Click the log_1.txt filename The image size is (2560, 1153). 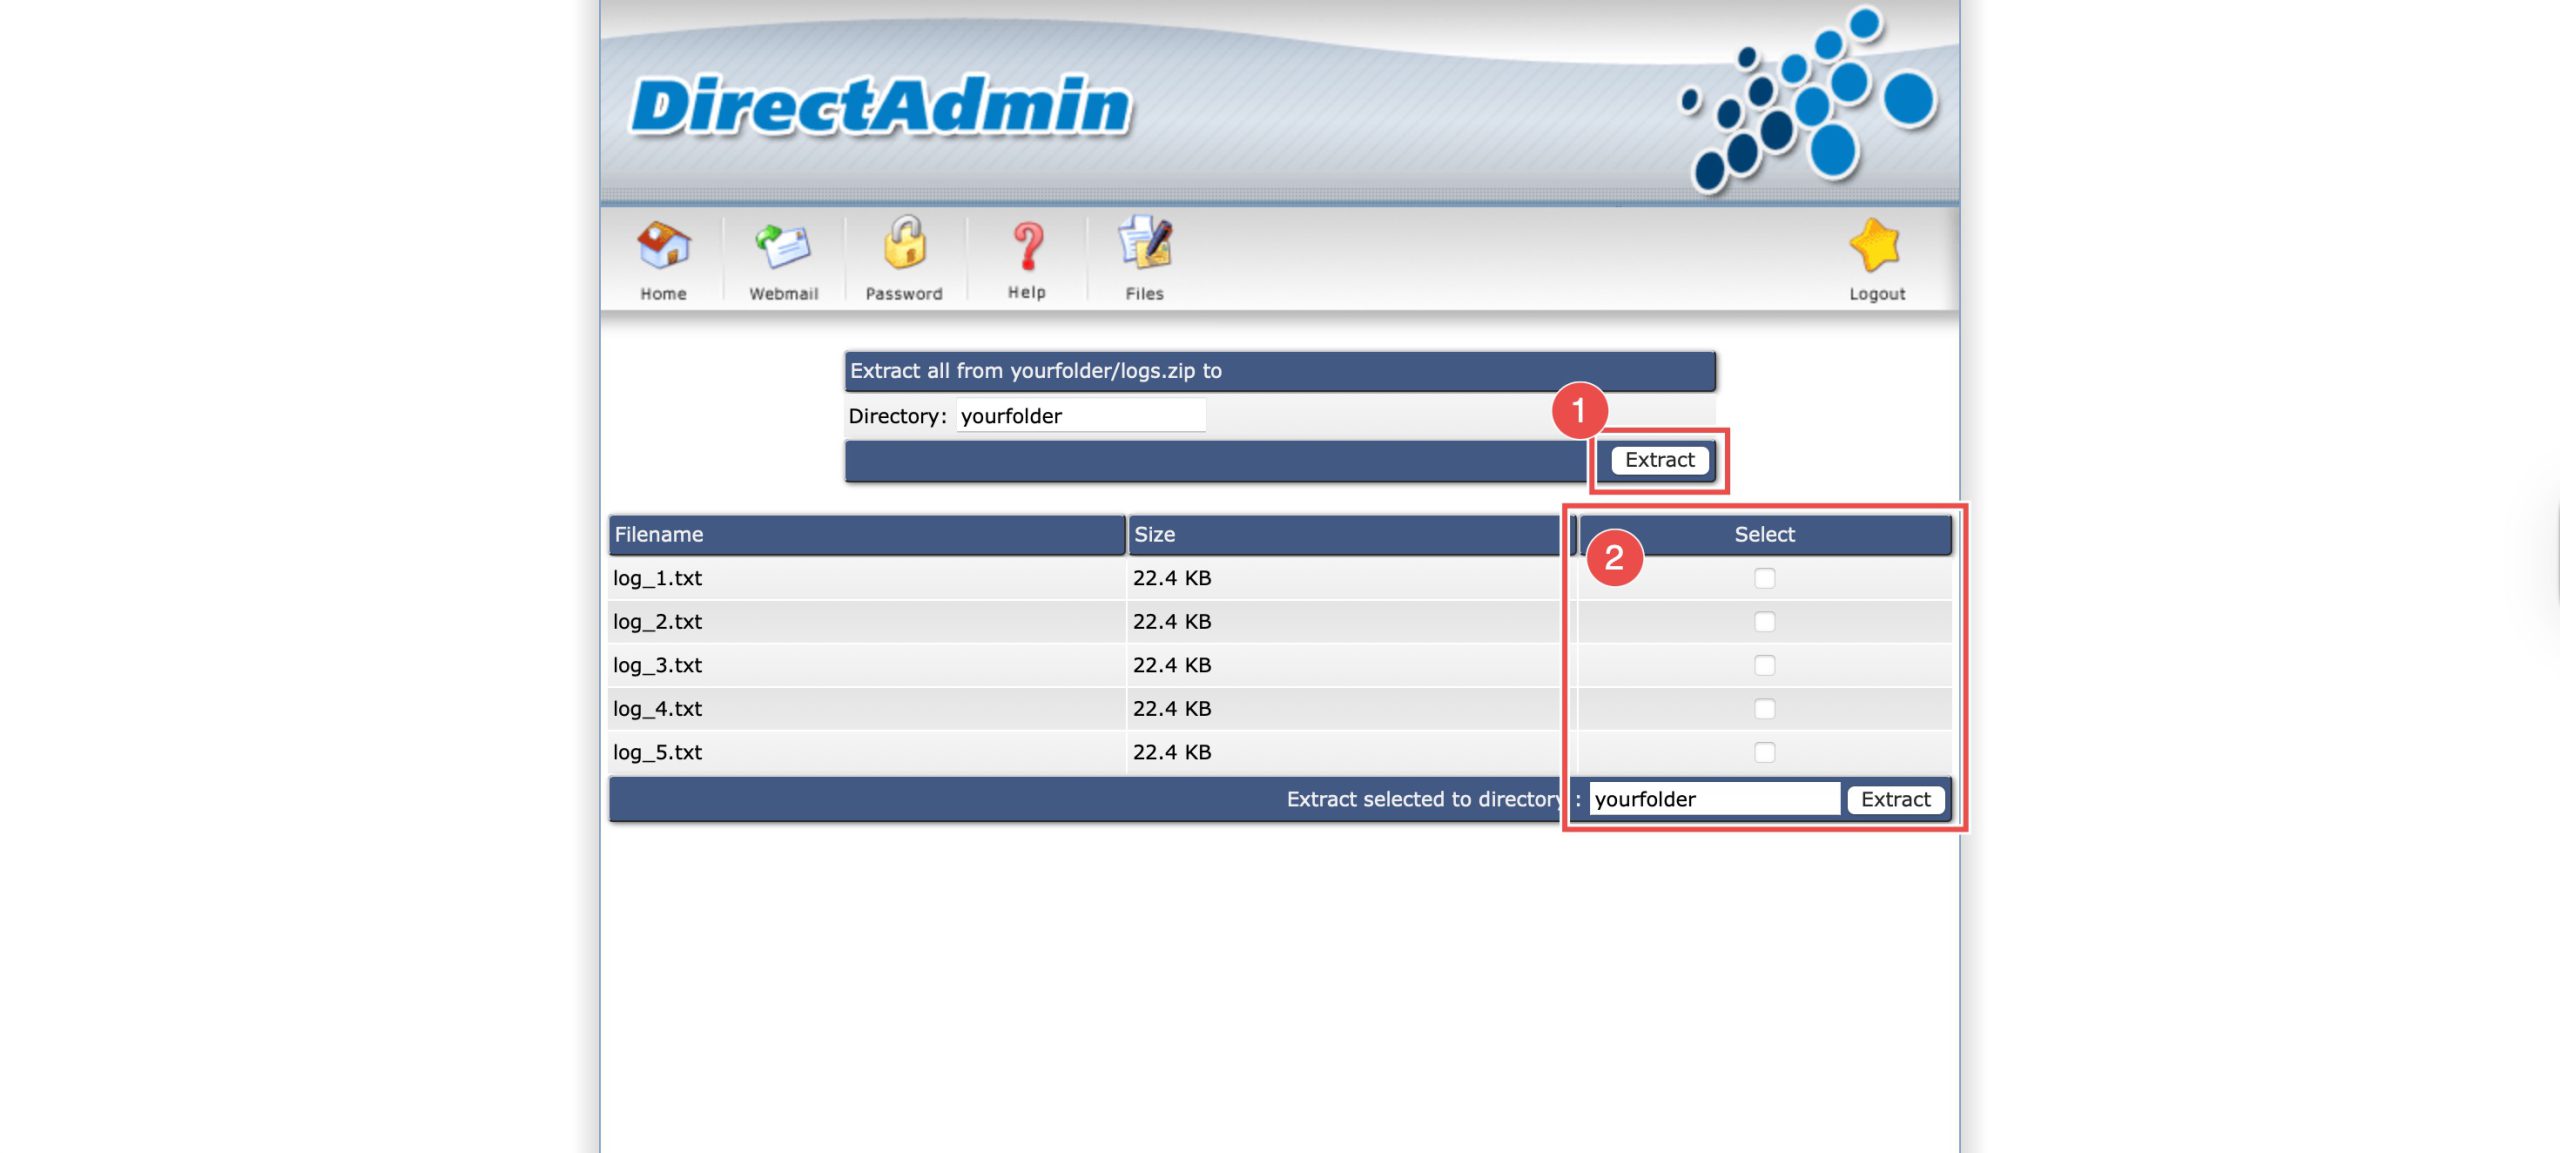tap(657, 578)
